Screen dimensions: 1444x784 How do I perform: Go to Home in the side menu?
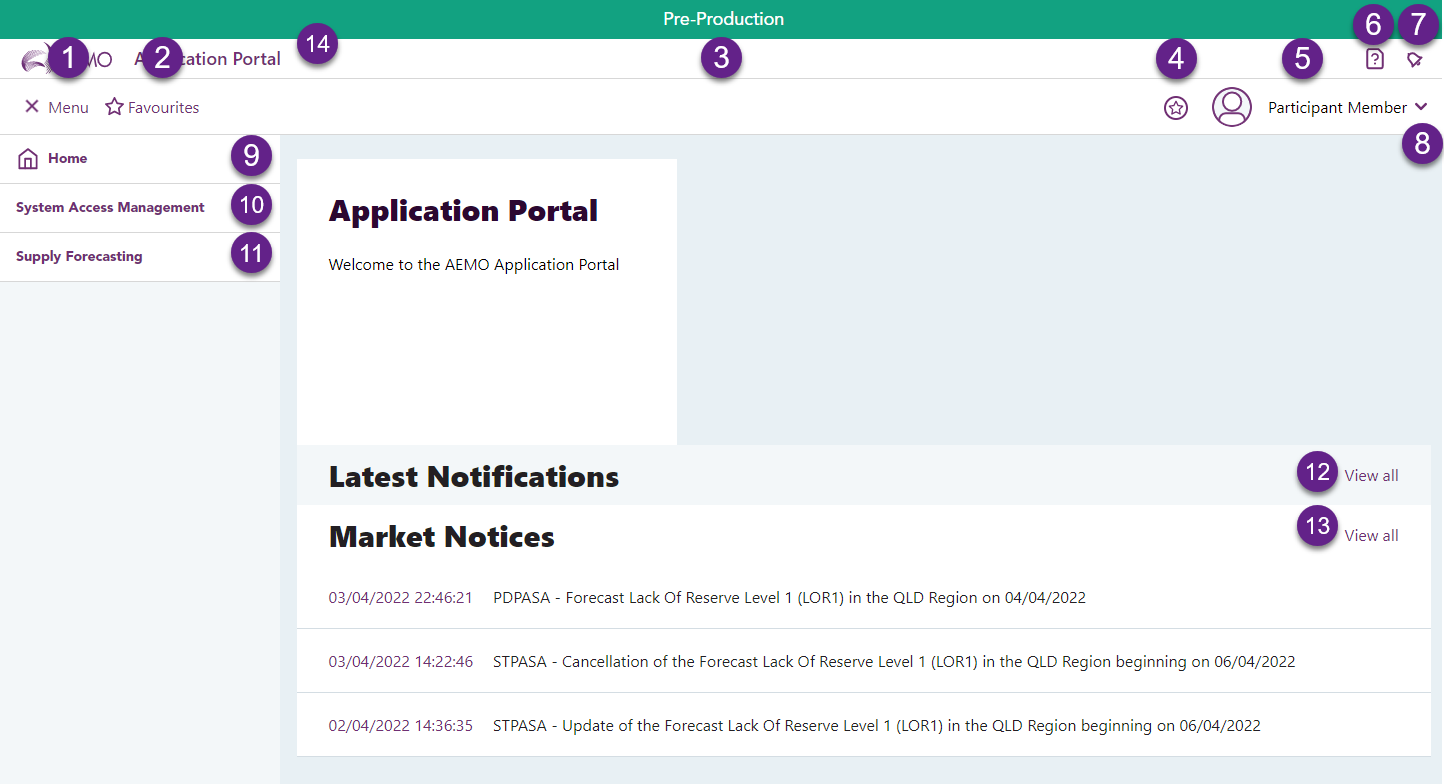pos(140,159)
